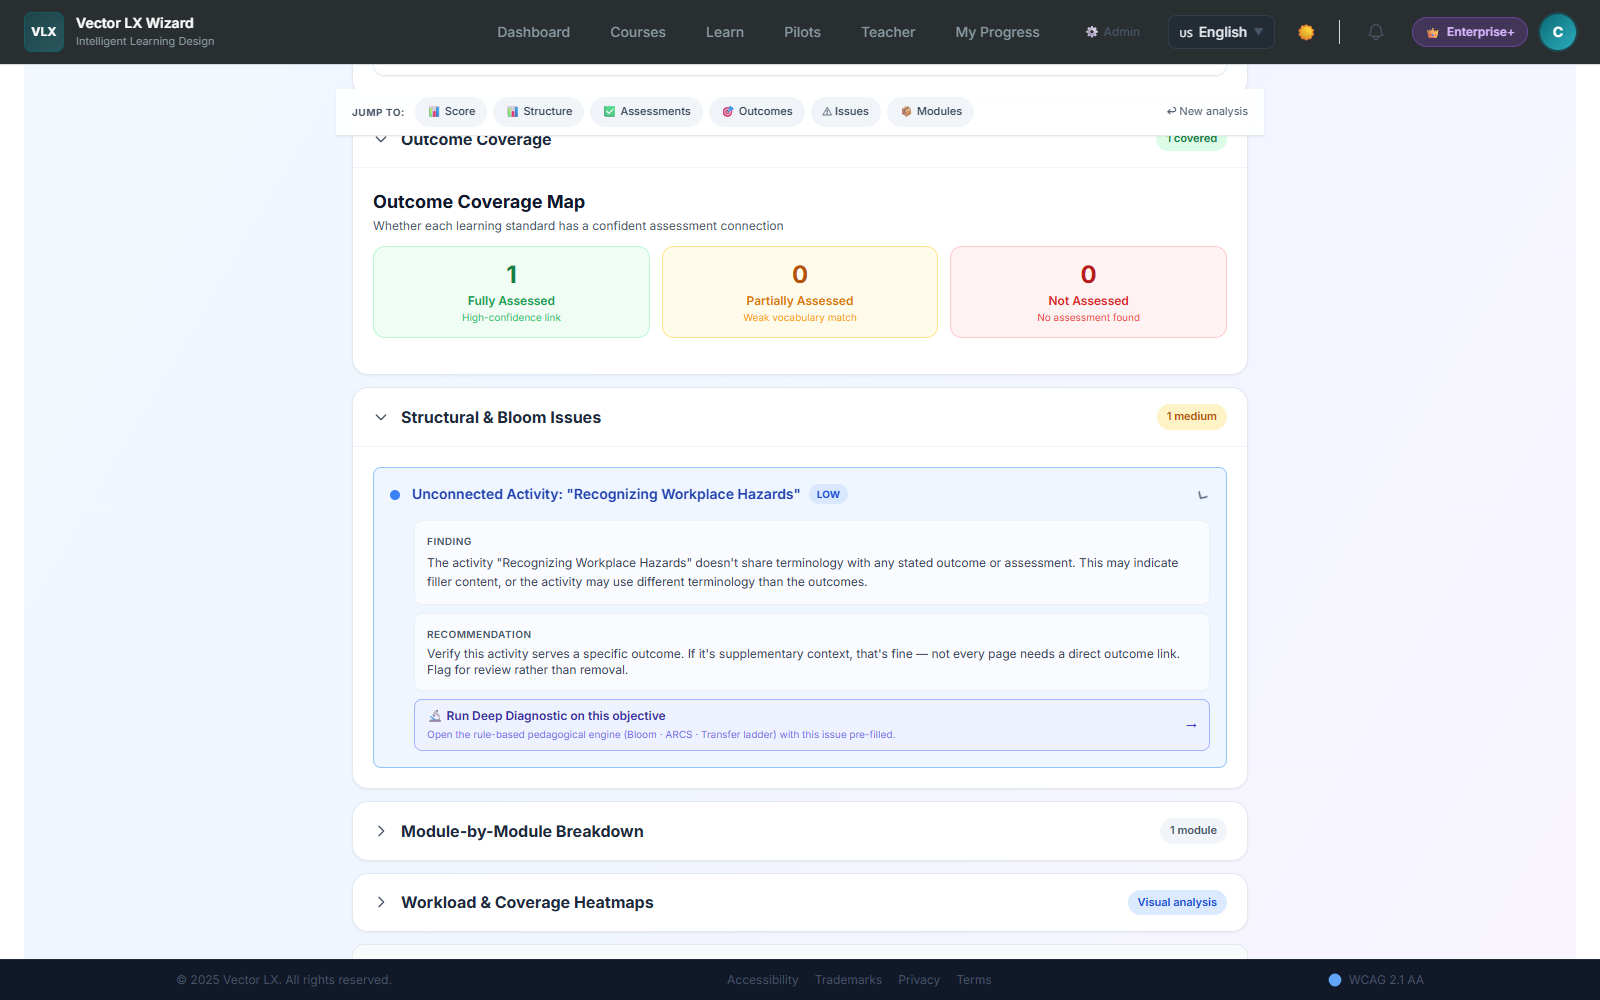Click the VLX logo icon
Viewport: 1600px width, 1000px height.
tap(44, 32)
